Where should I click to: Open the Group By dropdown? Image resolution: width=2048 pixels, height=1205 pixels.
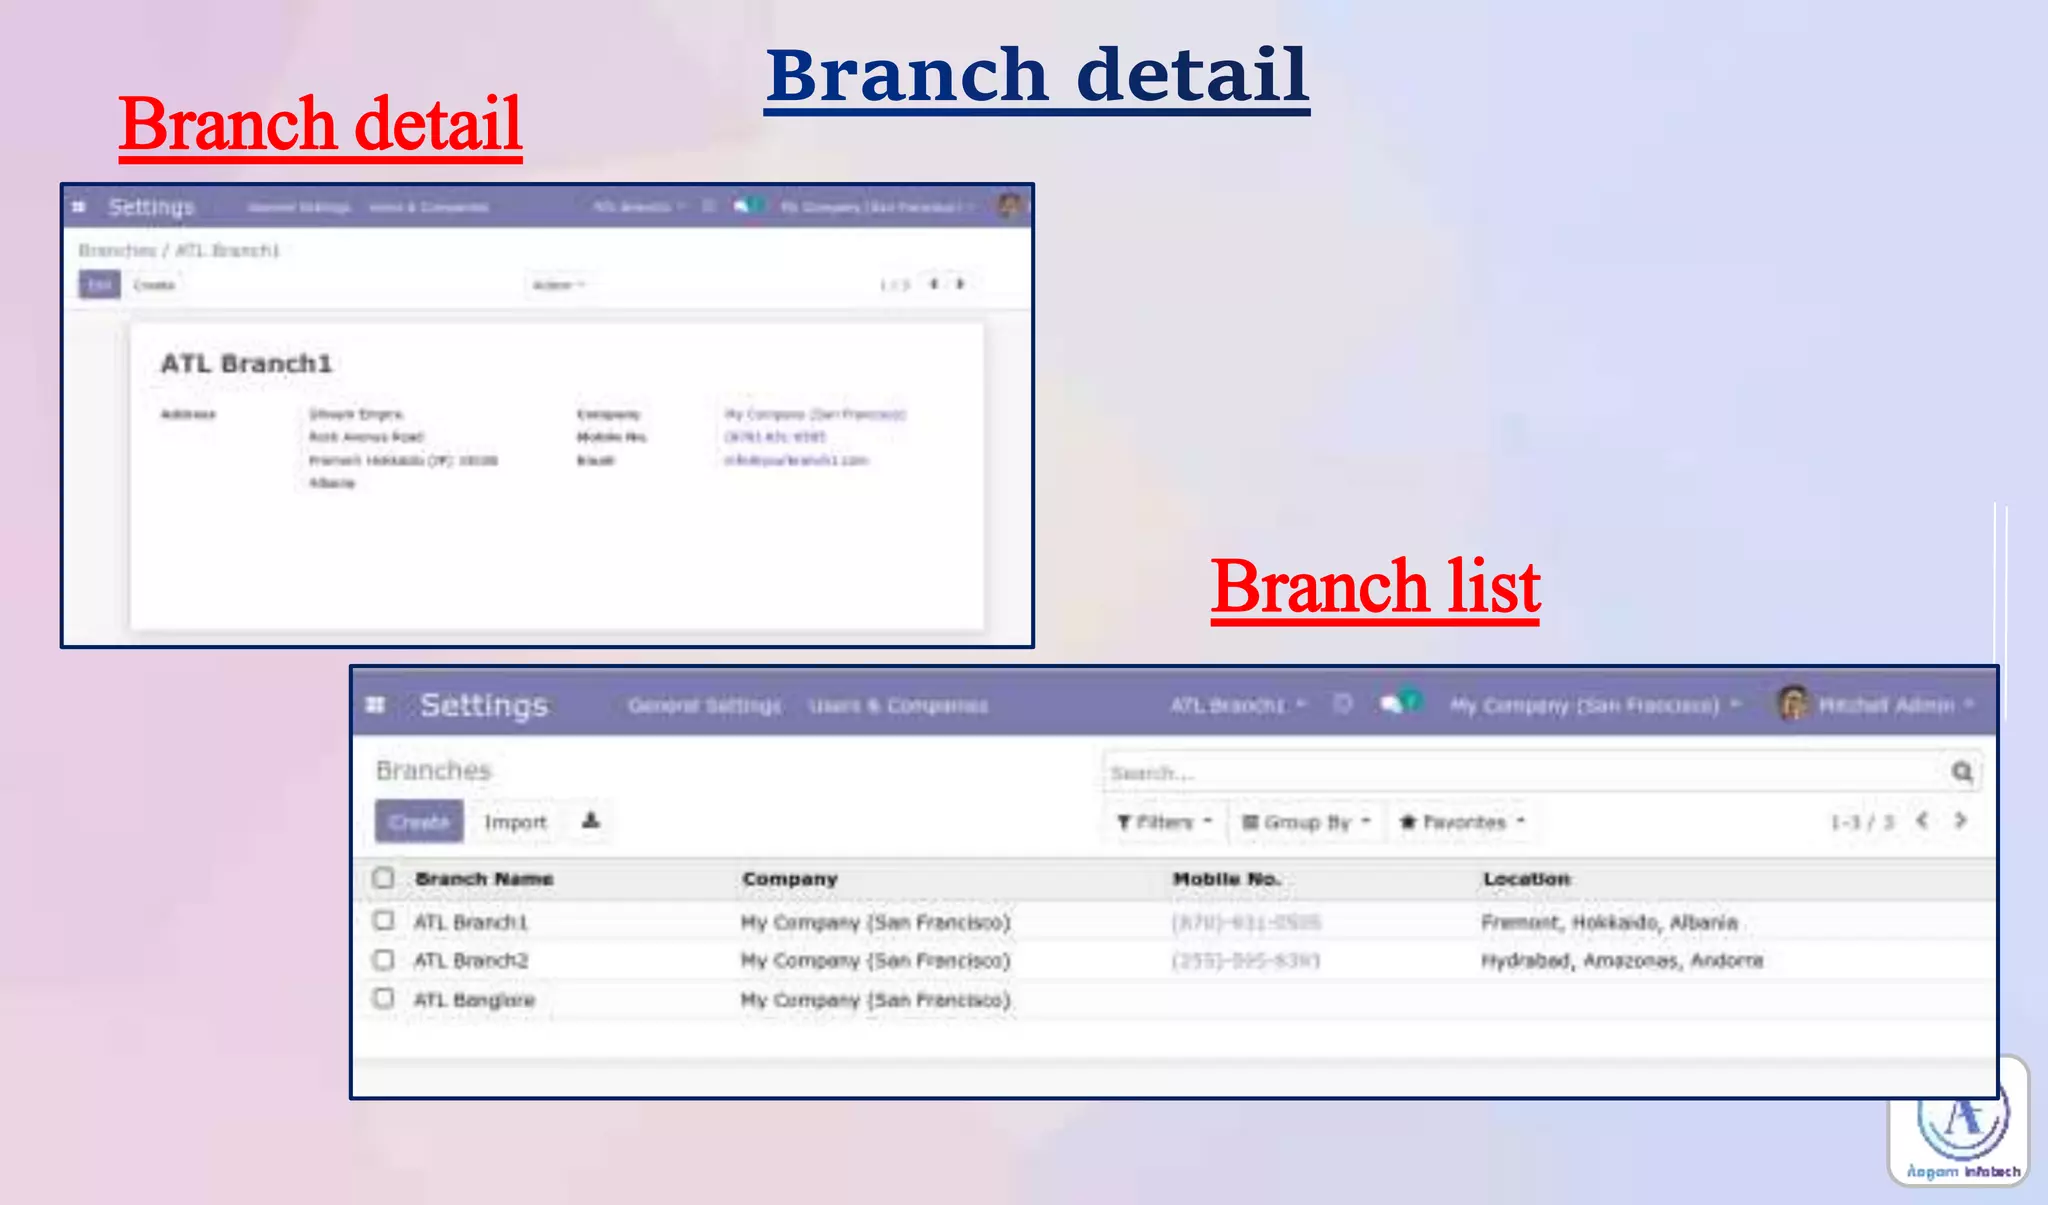(1306, 822)
